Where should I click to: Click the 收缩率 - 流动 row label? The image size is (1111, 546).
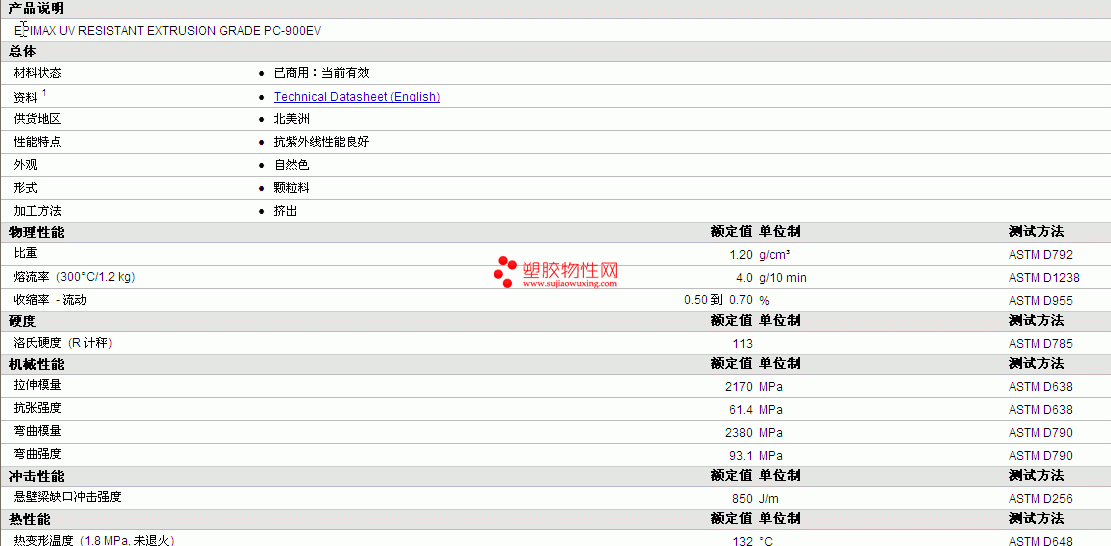point(50,300)
